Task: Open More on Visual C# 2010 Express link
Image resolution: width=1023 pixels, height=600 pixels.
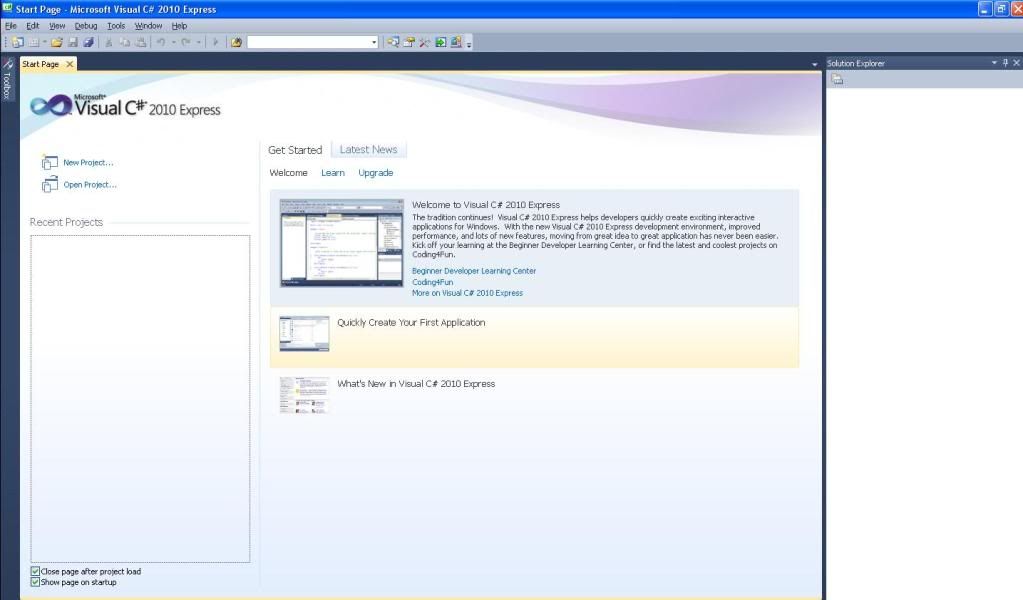Action: (467, 293)
